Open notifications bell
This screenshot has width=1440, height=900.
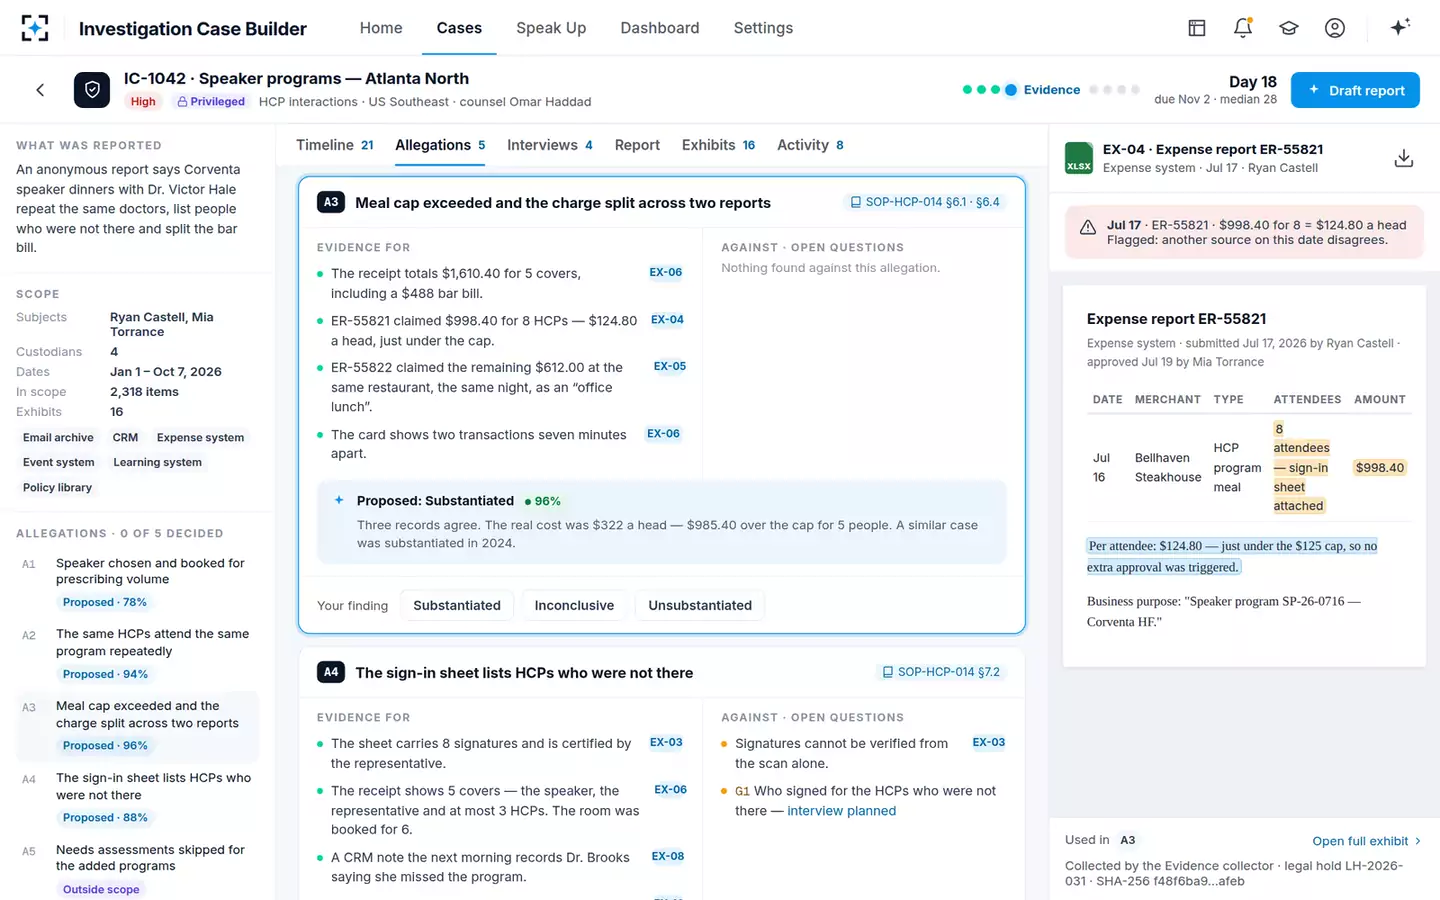click(1243, 28)
